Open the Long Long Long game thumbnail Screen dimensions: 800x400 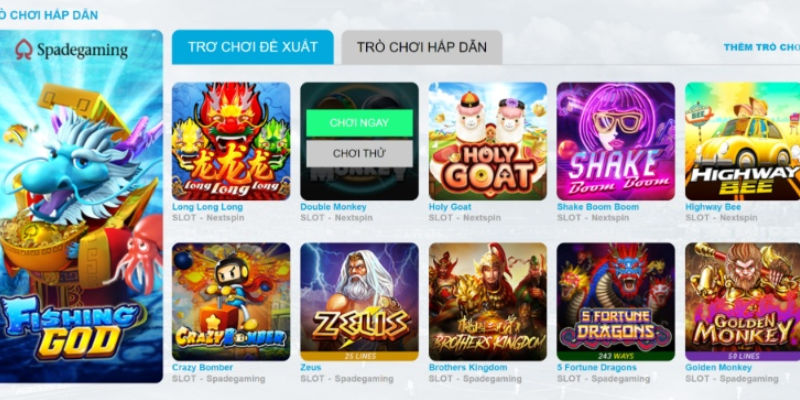click(231, 141)
